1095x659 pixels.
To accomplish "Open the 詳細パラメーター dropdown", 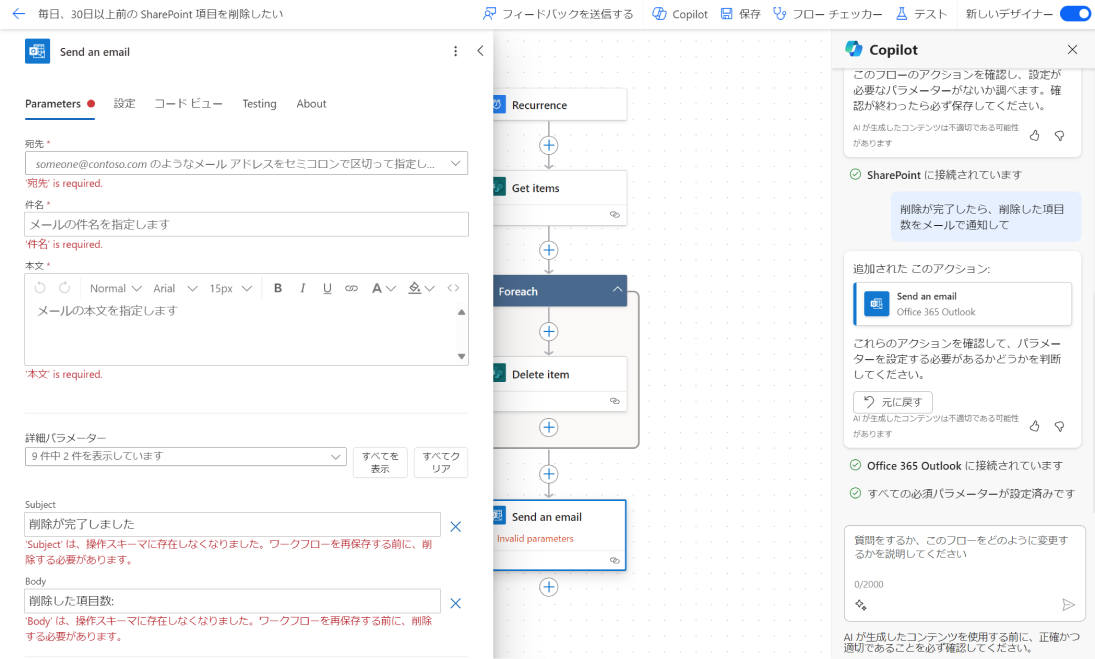I will pyautogui.click(x=185, y=456).
